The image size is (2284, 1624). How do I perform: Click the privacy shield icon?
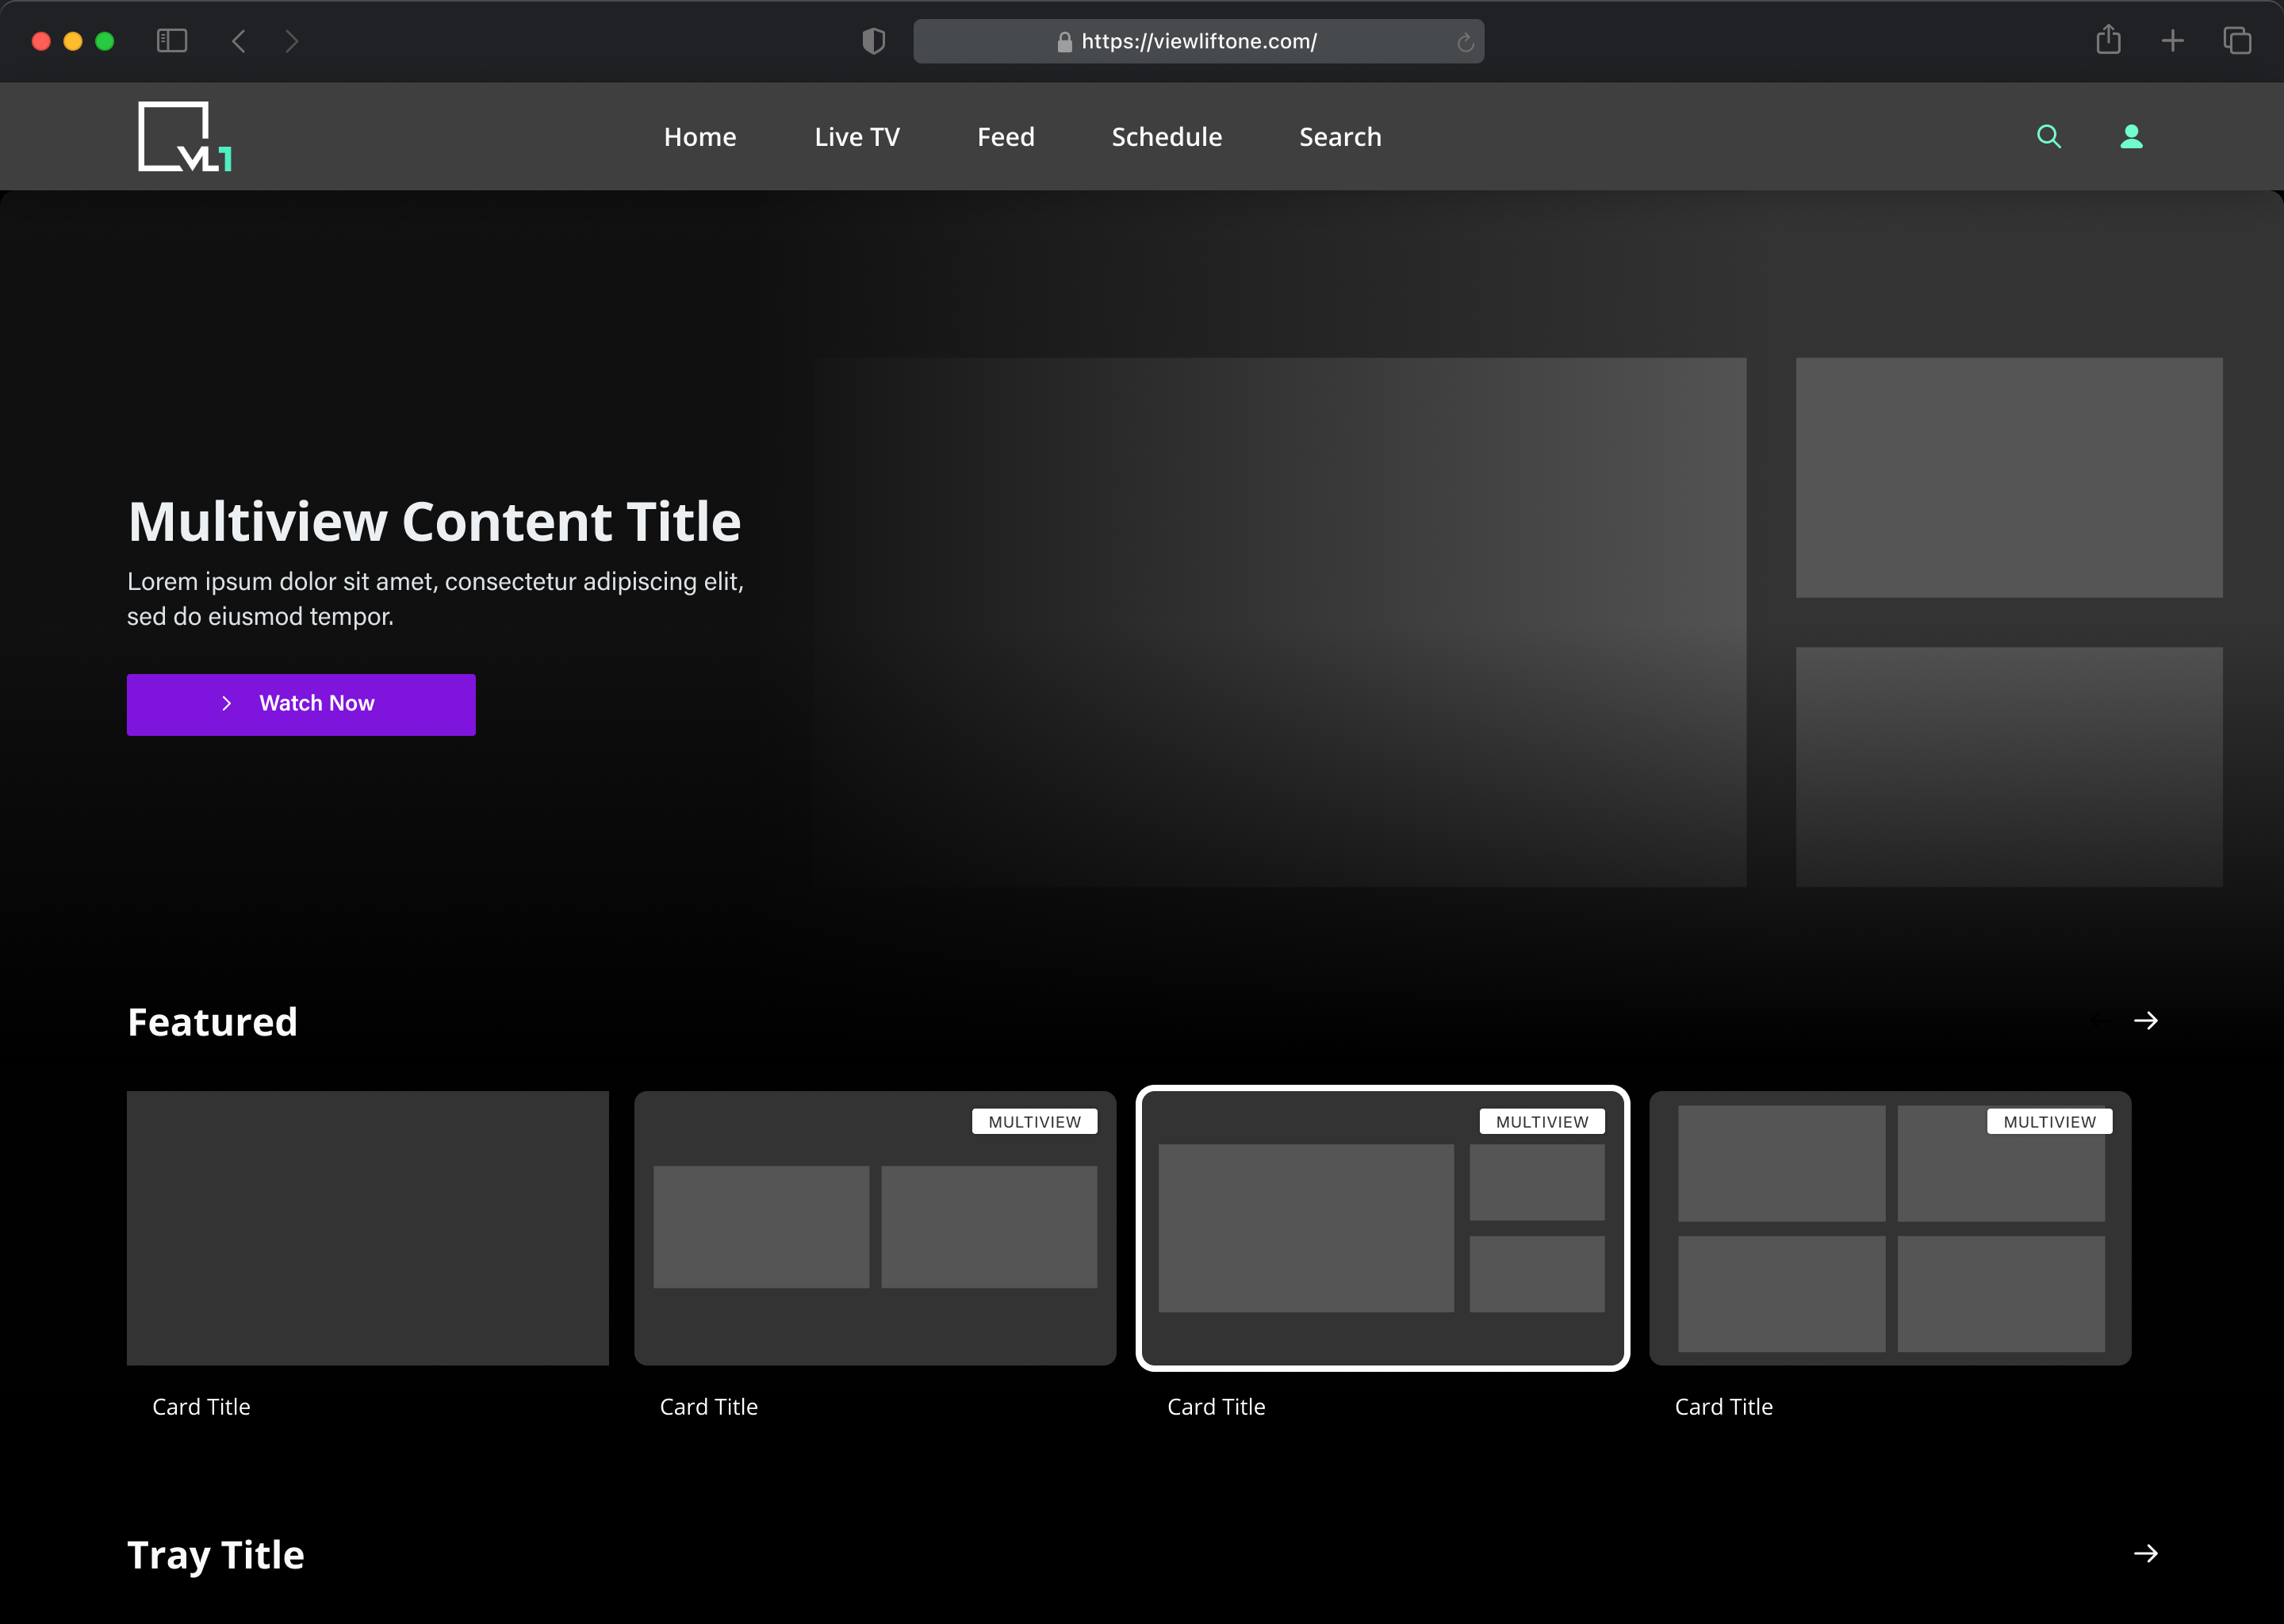point(874,41)
